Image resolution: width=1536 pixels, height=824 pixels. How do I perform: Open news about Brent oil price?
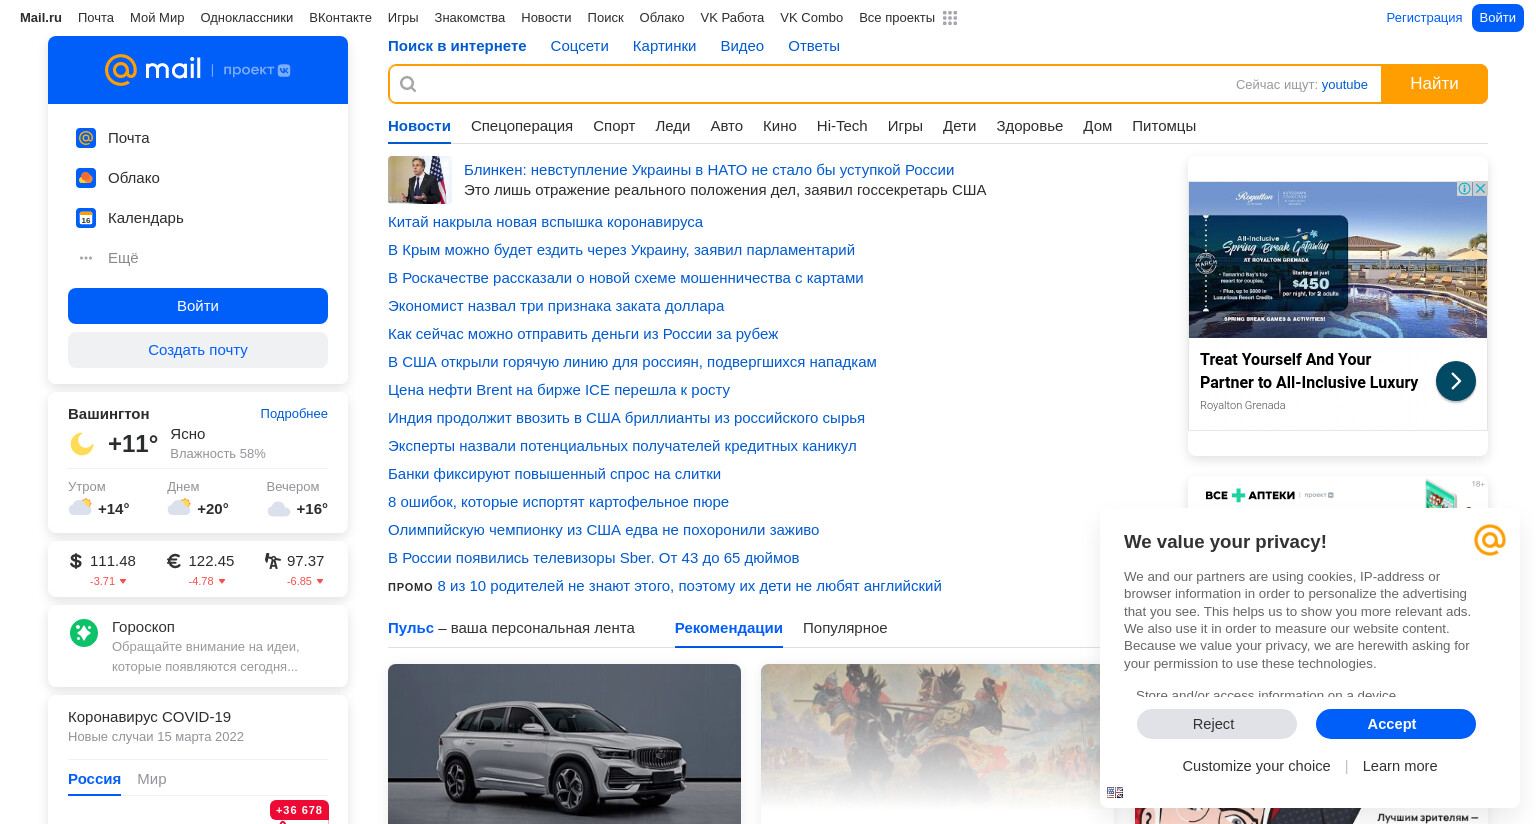tap(559, 390)
